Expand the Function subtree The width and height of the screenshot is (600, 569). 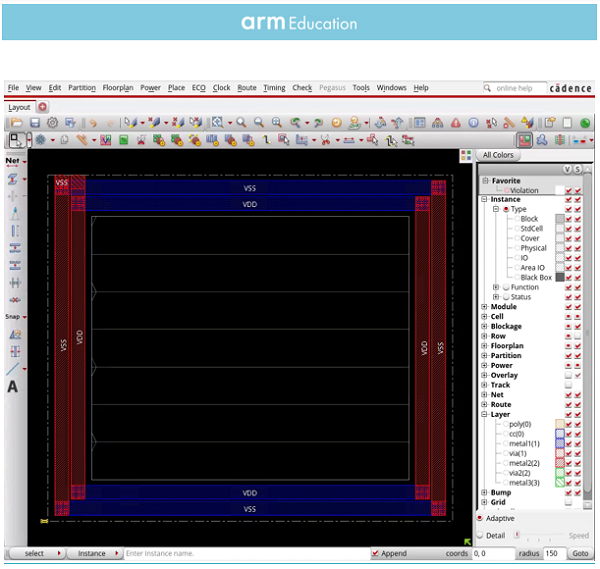[x=496, y=287]
